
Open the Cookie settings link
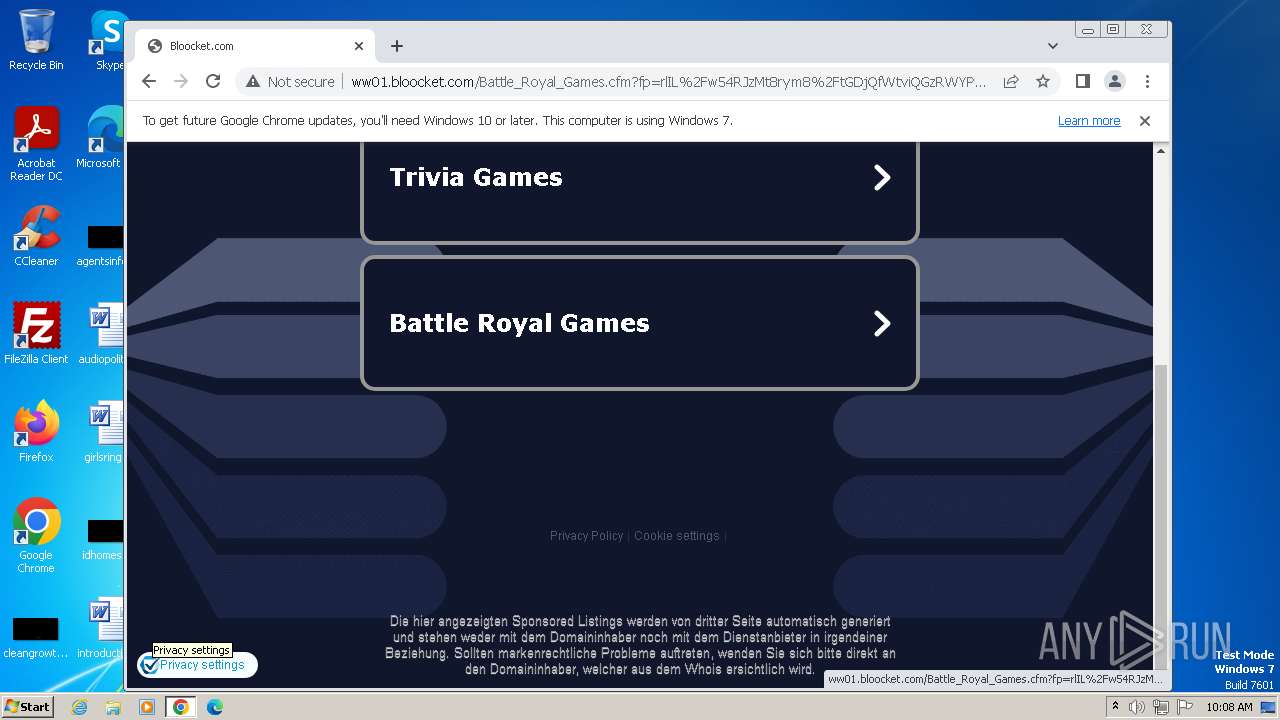click(x=677, y=536)
